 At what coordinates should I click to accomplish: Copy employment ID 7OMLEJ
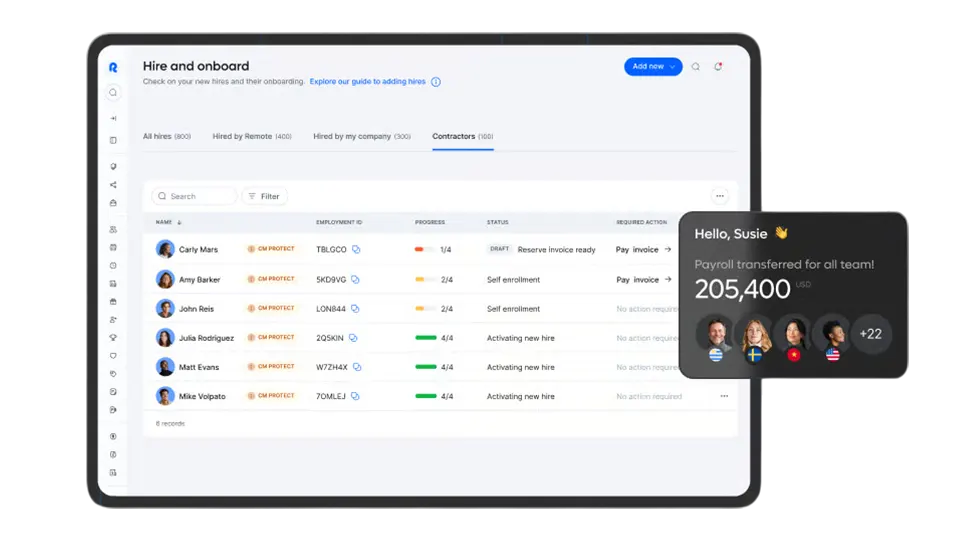[x=356, y=397]
